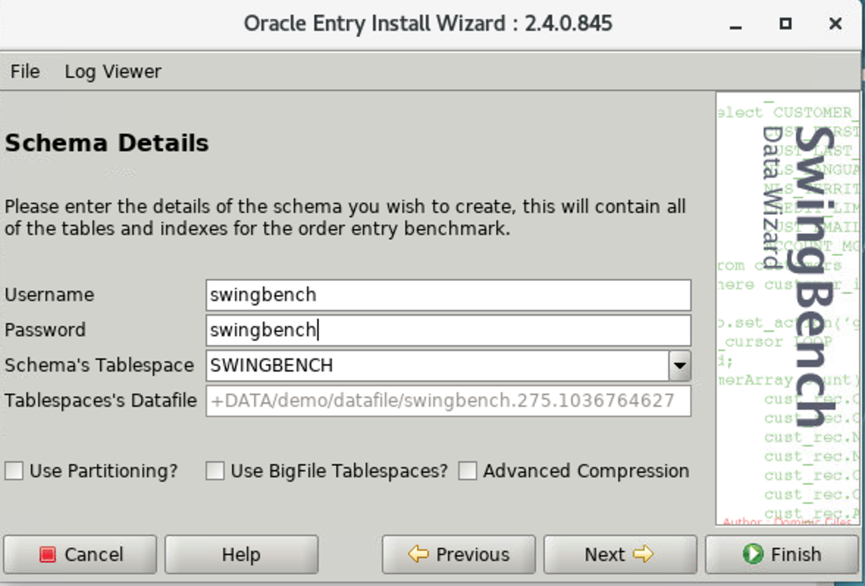Enable Advanced Compression
Screen dimensions: 865x586
point(467,470)
